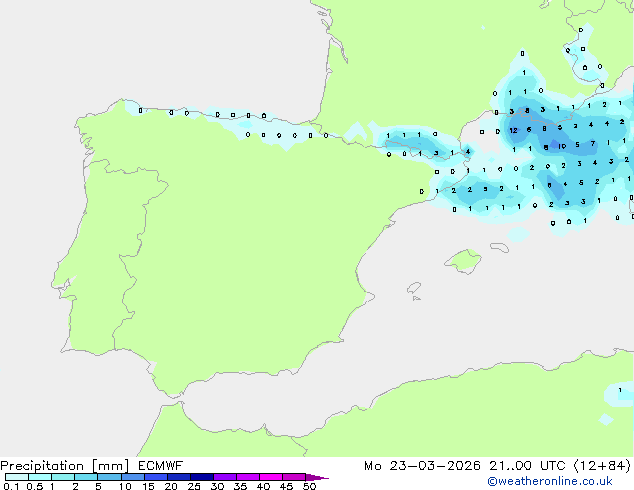Select the 30–35 mm legend swatch
This screenshot has width=634, height=490.
tap(224, 477)
